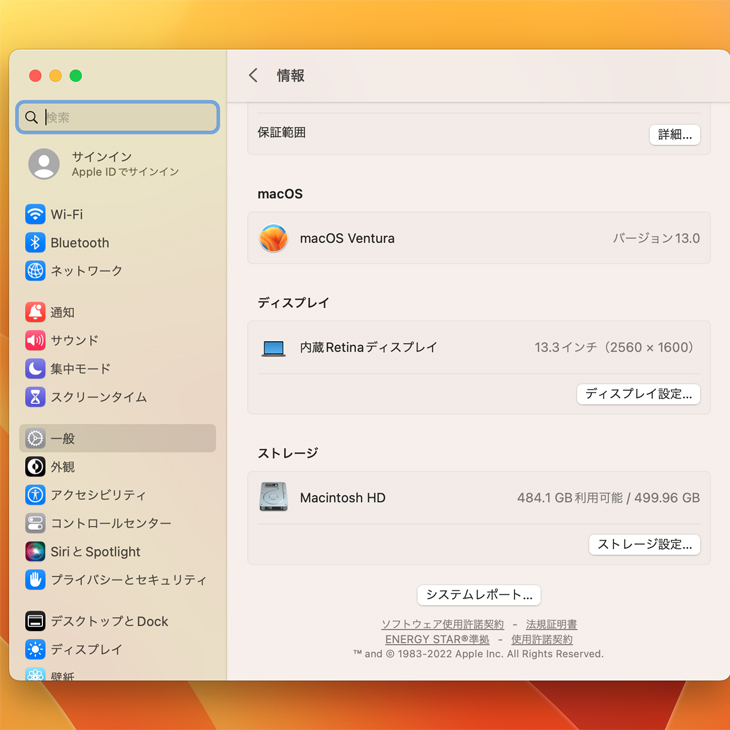Screen dimensions: 730x730
Task: Click the Macintosh HD name text
Action: click(343, 498)
